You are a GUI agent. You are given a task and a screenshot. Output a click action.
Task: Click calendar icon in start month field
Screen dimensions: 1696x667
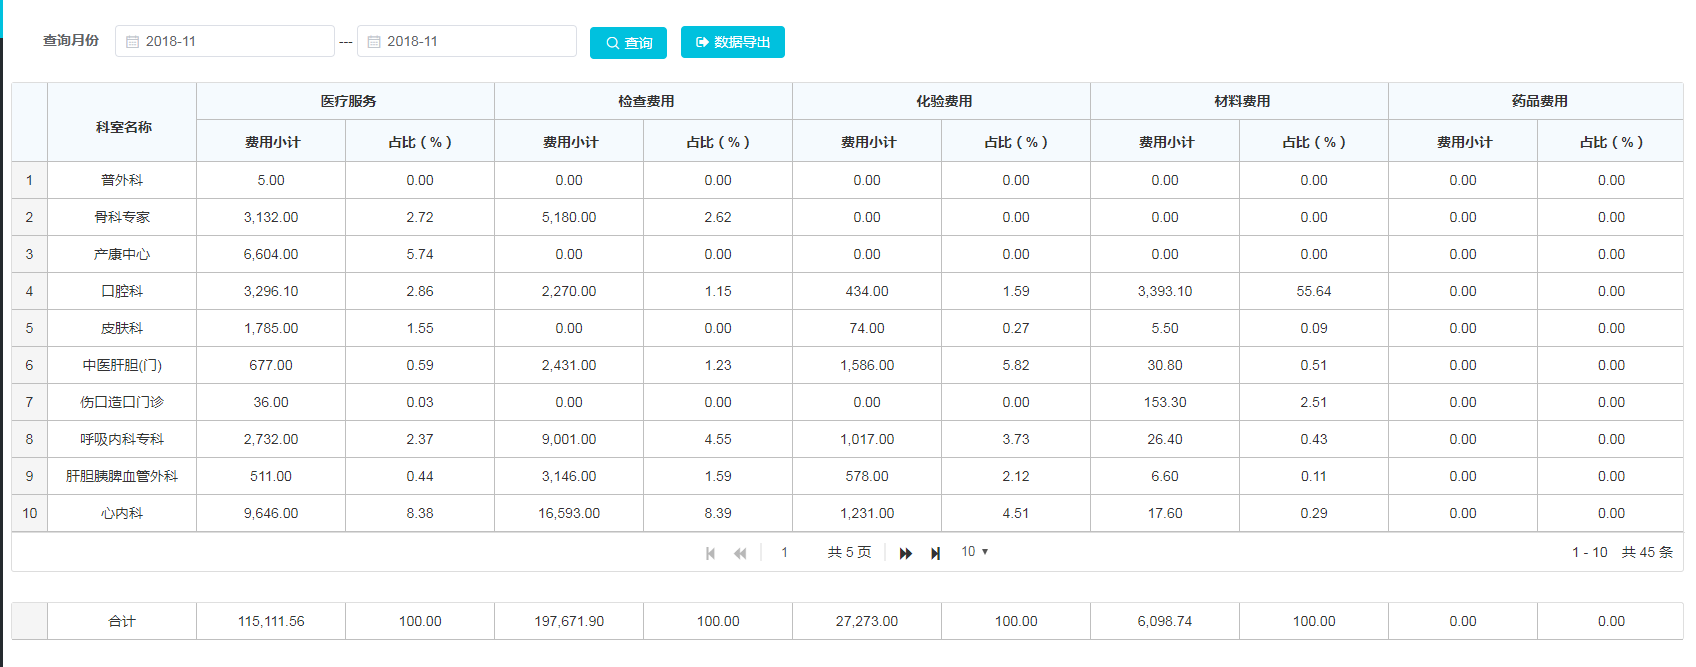132,42
